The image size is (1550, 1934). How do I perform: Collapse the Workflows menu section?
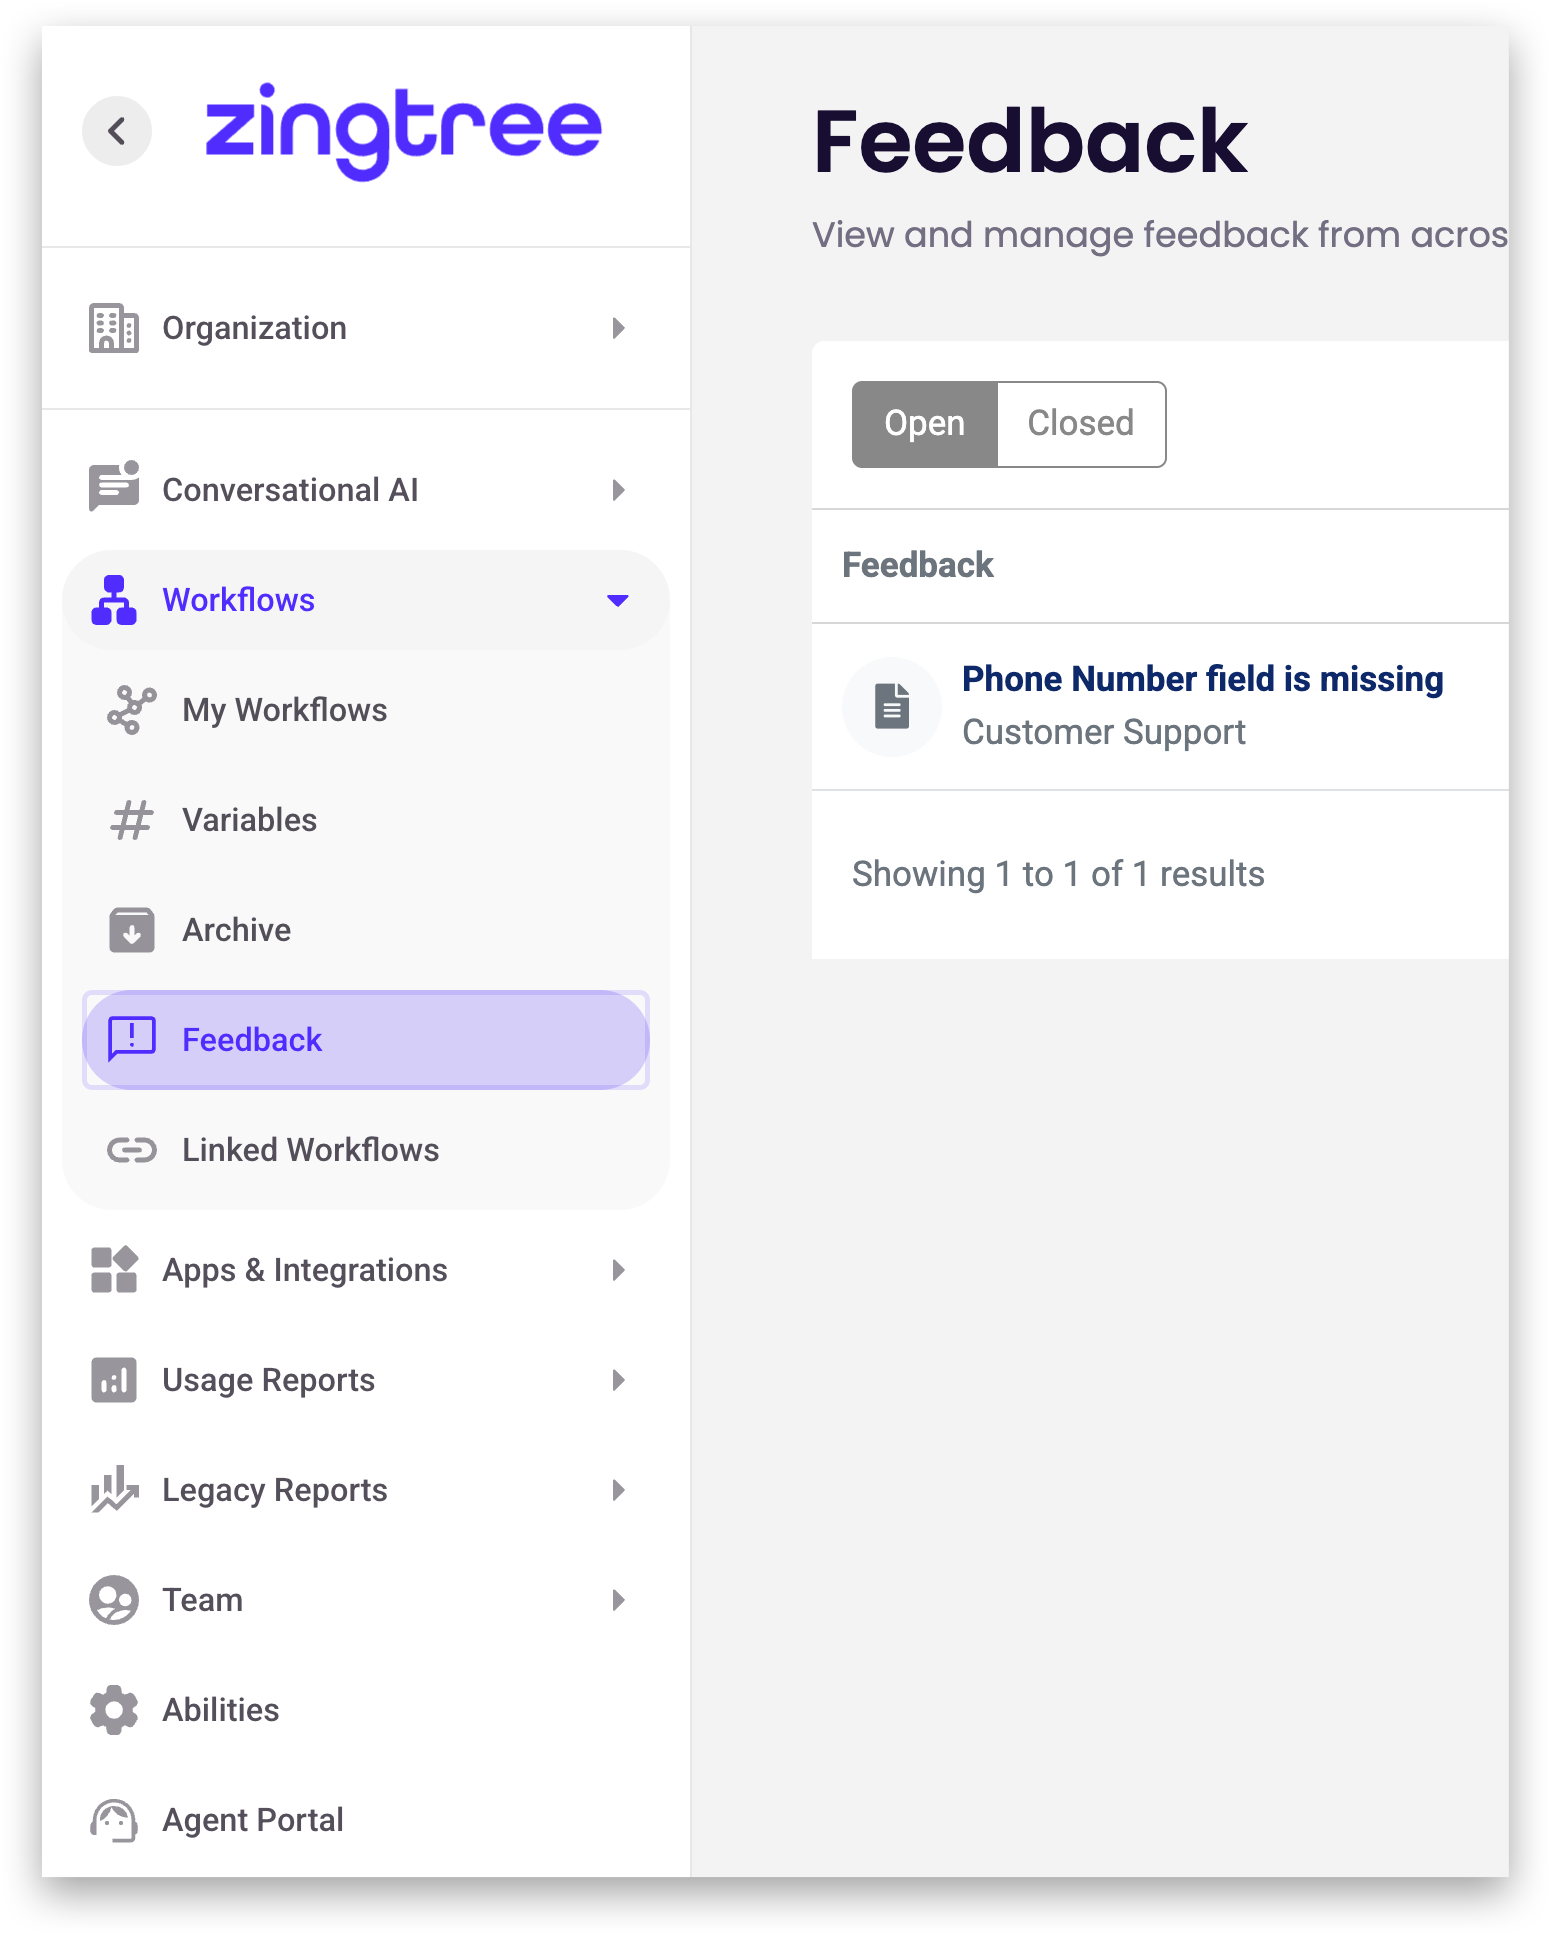tap(617, 600)
